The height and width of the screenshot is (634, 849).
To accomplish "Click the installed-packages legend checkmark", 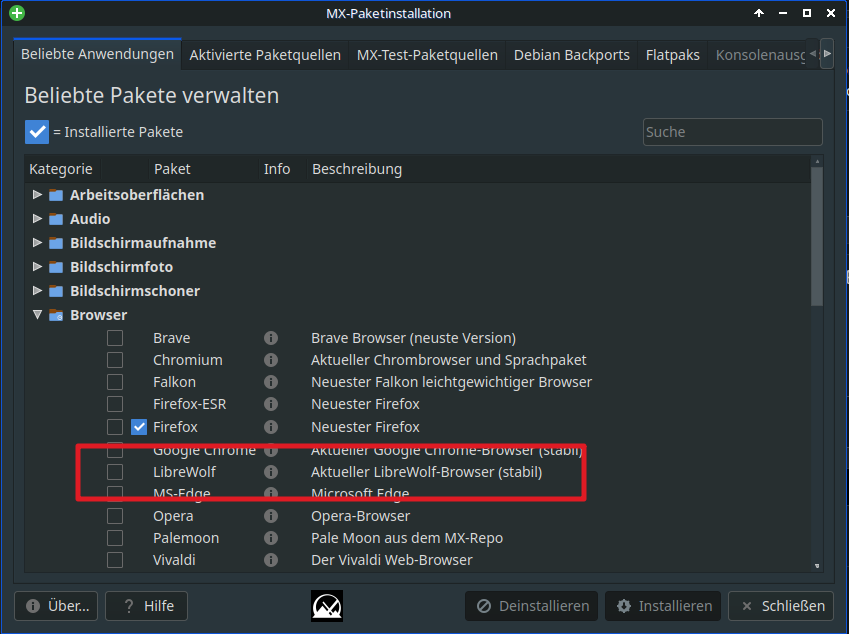I will tap(37, 132).
